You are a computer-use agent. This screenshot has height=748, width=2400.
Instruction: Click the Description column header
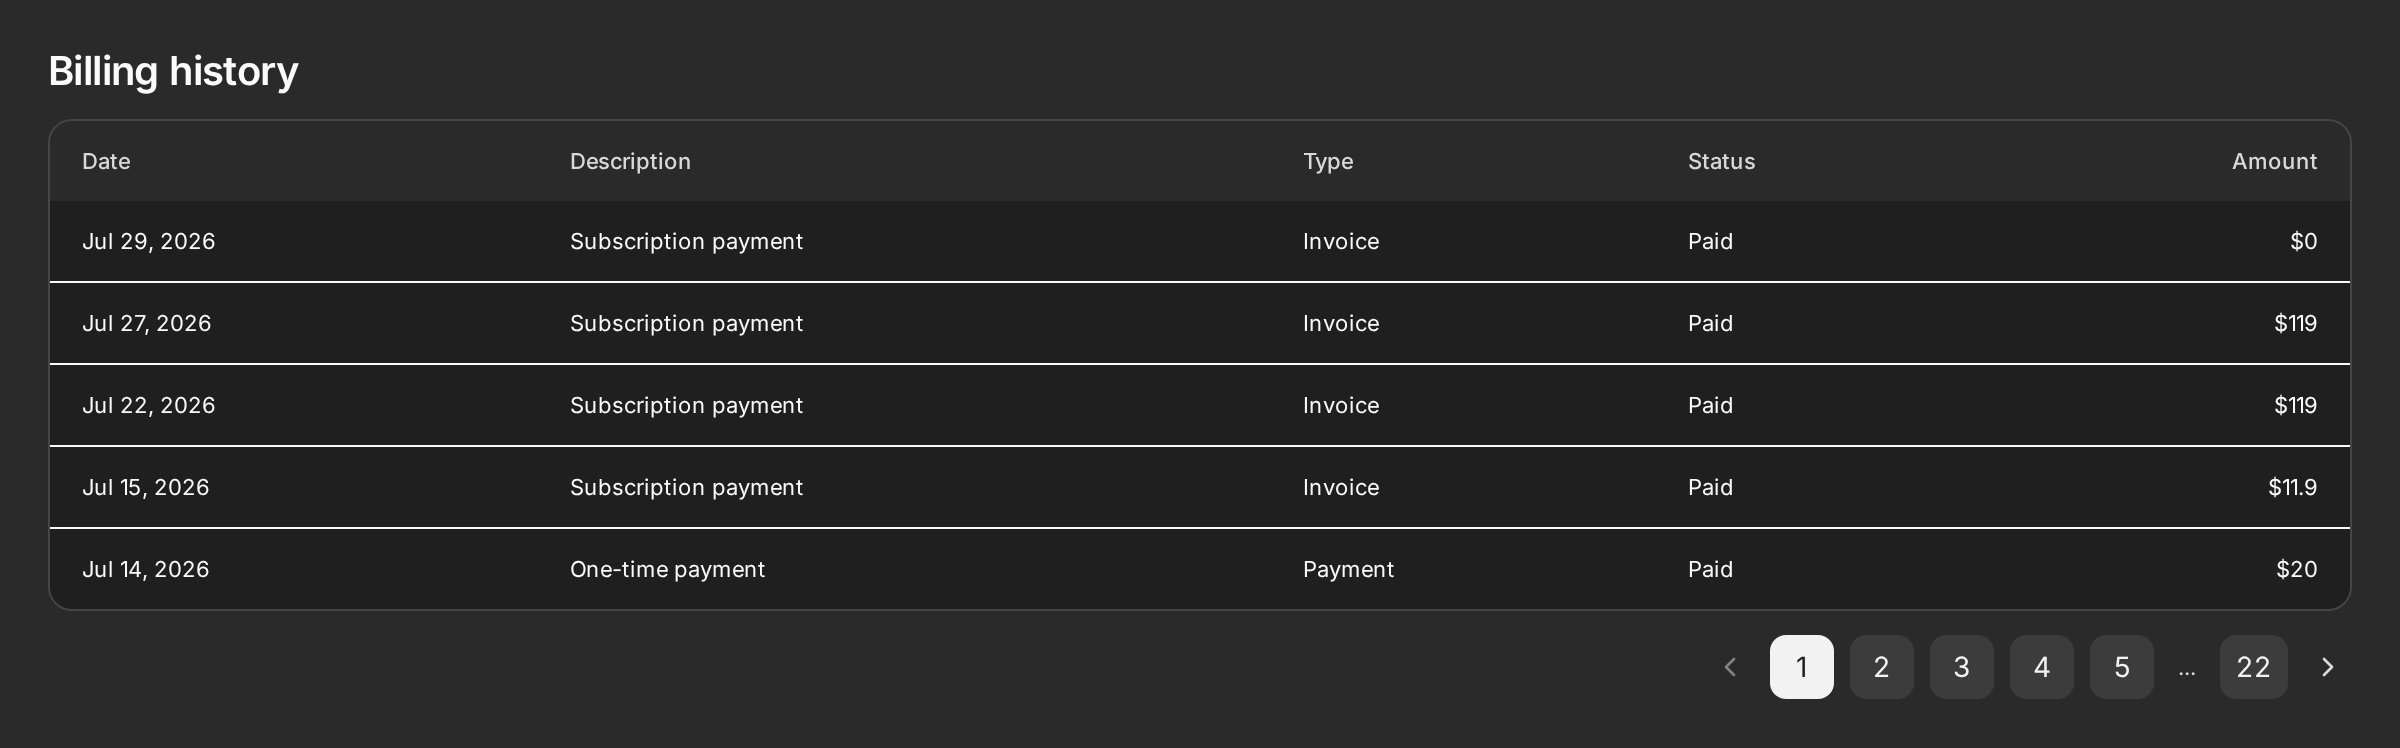(x=630, y=161)
